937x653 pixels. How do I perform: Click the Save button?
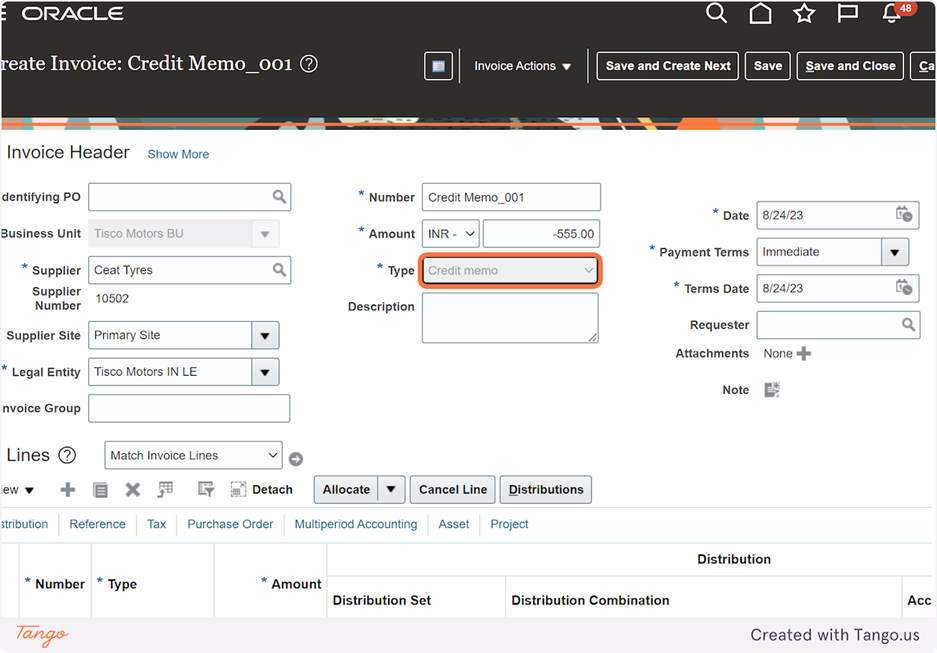pyautogui.click(x=767, y=66)
